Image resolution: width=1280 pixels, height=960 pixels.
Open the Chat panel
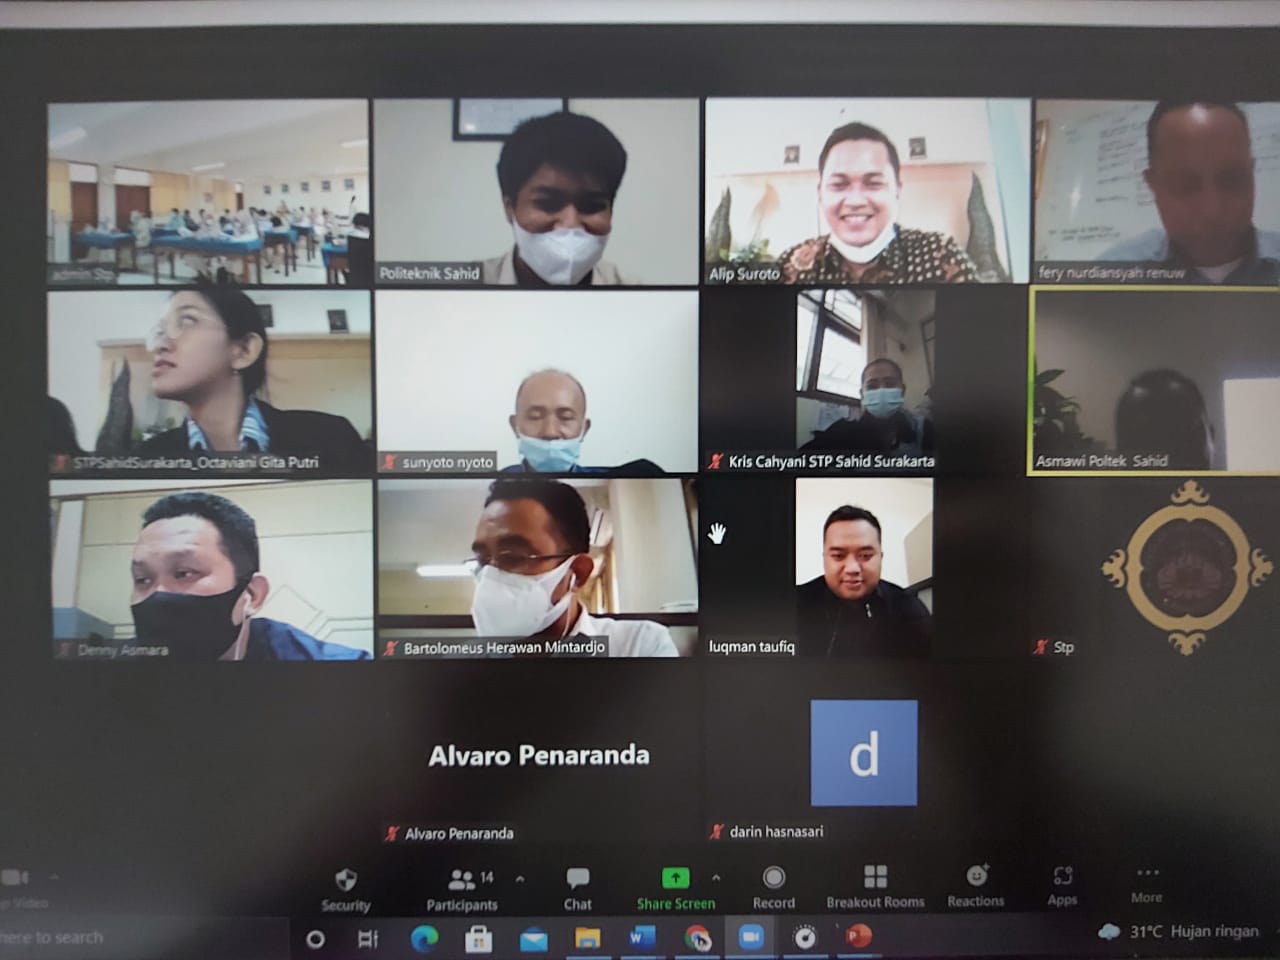(x=577, y=889)
